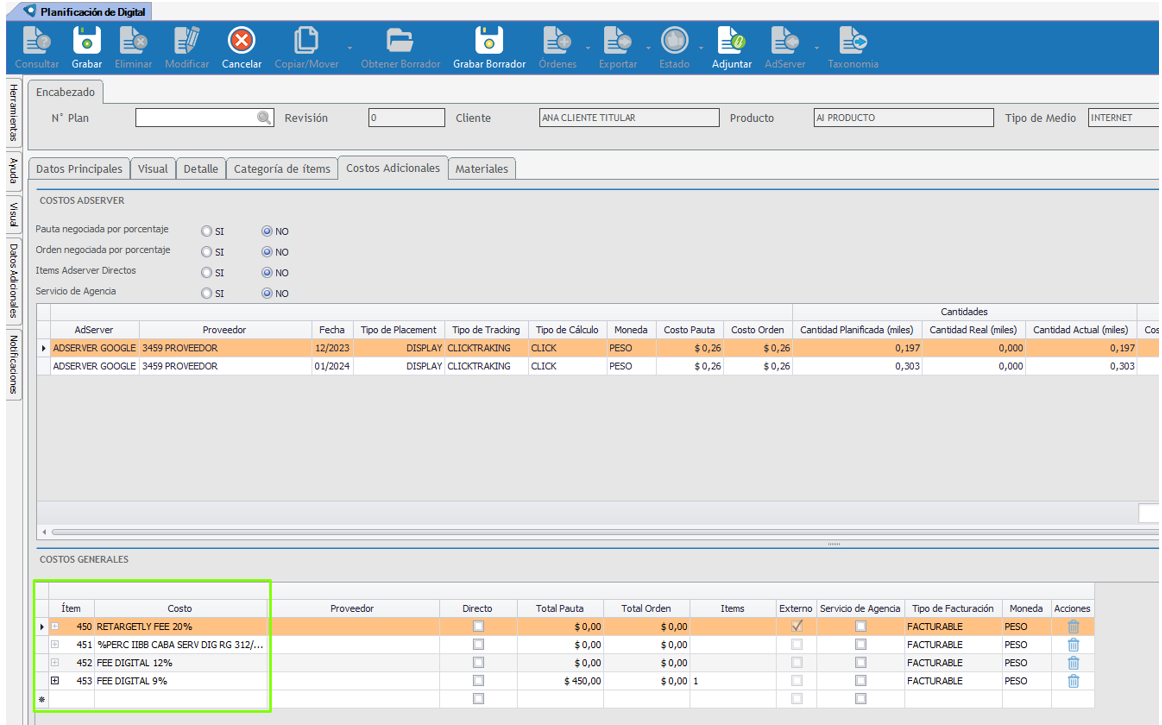The width and height of the screenshot is (1162, 725).
Task: Open the Visual side panel
Action: pyautogui.click(x=13, y=214)
